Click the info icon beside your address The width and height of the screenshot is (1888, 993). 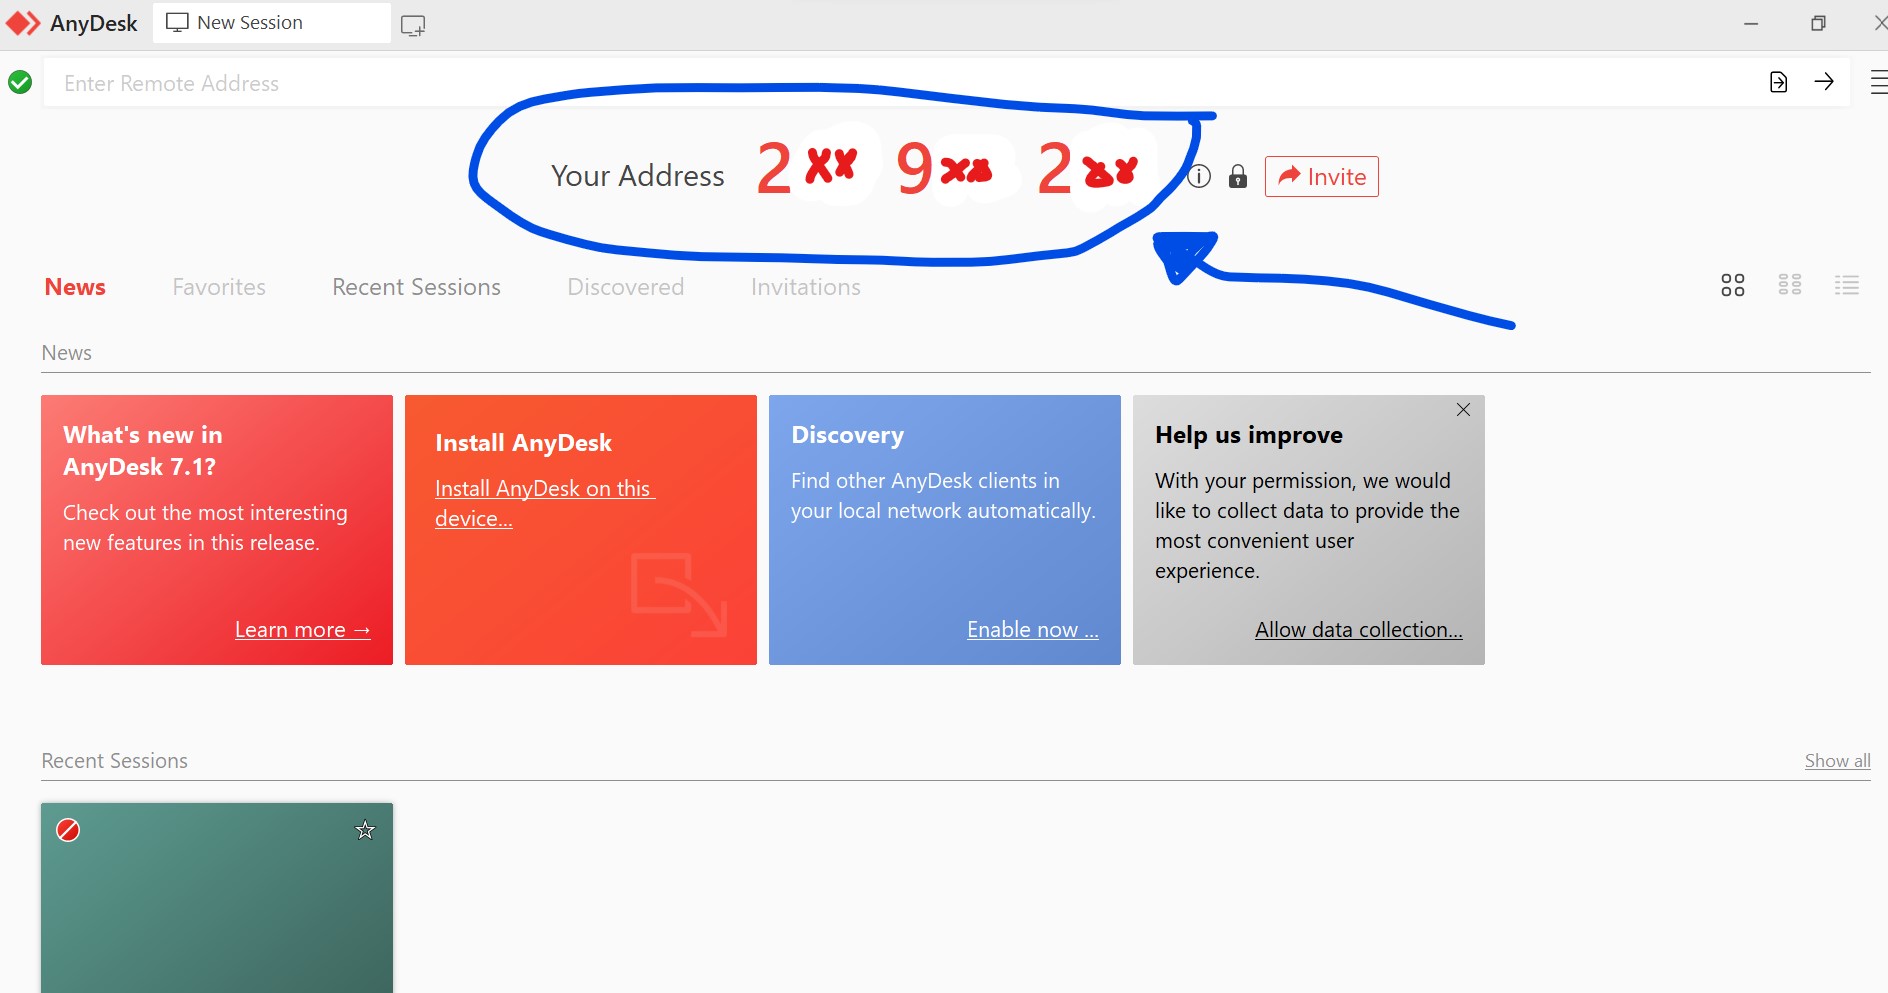click(1199, 177)
